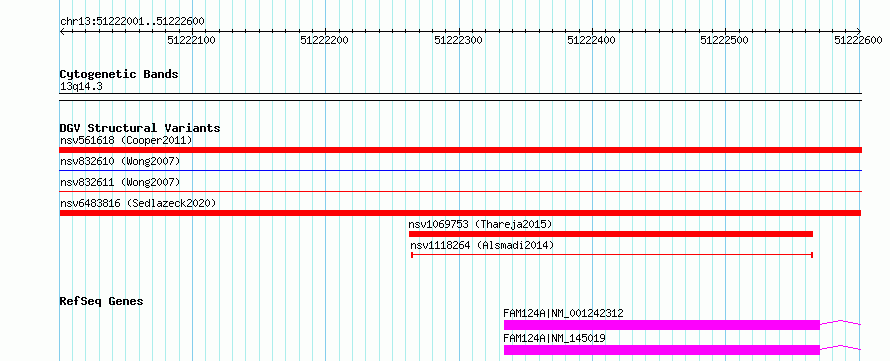Click the 13q14.3 band label

(81, 87)
